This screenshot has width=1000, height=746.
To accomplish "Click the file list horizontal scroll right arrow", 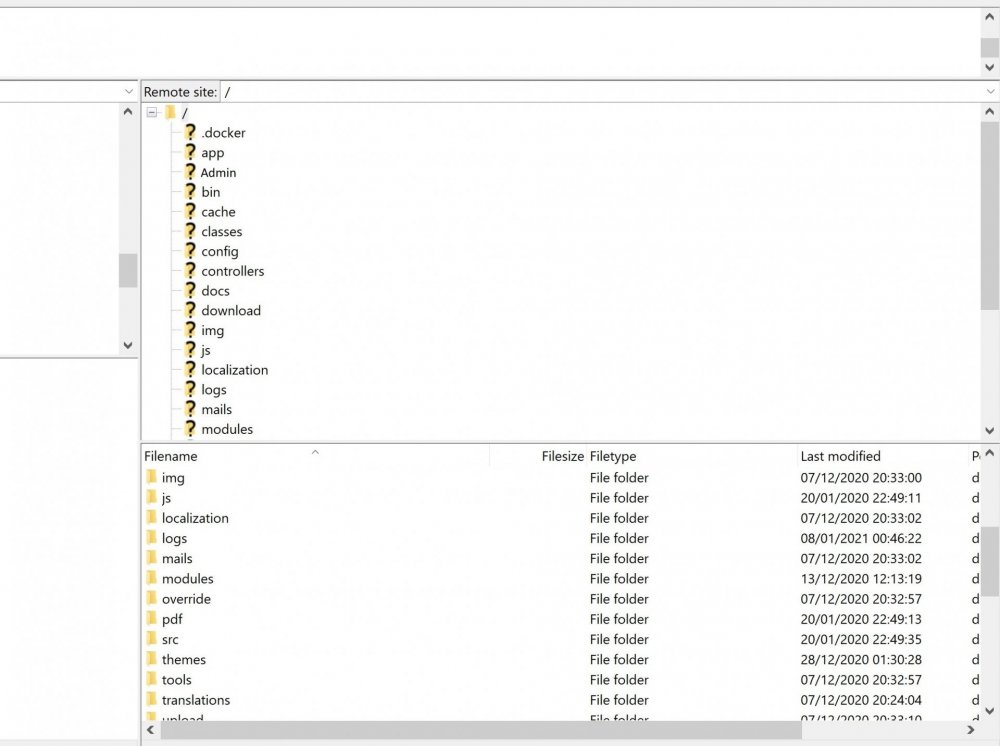I will point(971,730).
